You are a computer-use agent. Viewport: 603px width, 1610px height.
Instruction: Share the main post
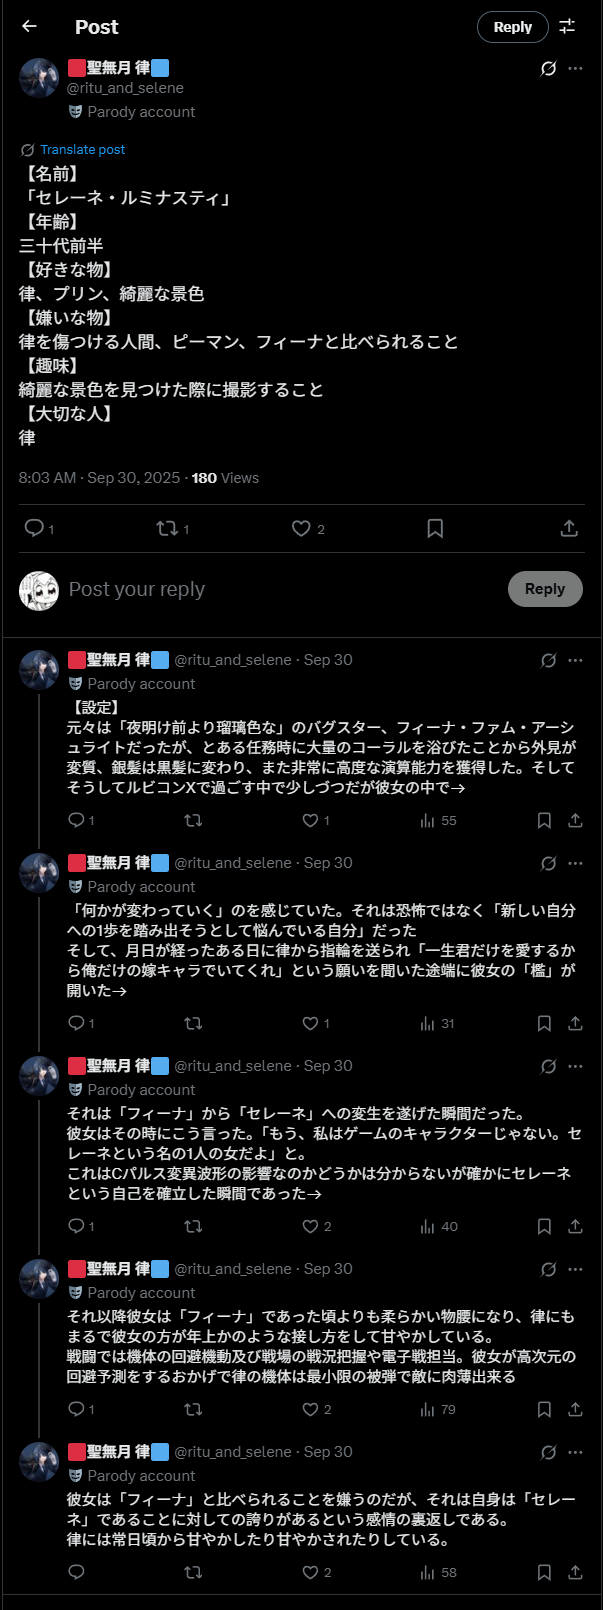pyautogui.click(x=569, y=528)
